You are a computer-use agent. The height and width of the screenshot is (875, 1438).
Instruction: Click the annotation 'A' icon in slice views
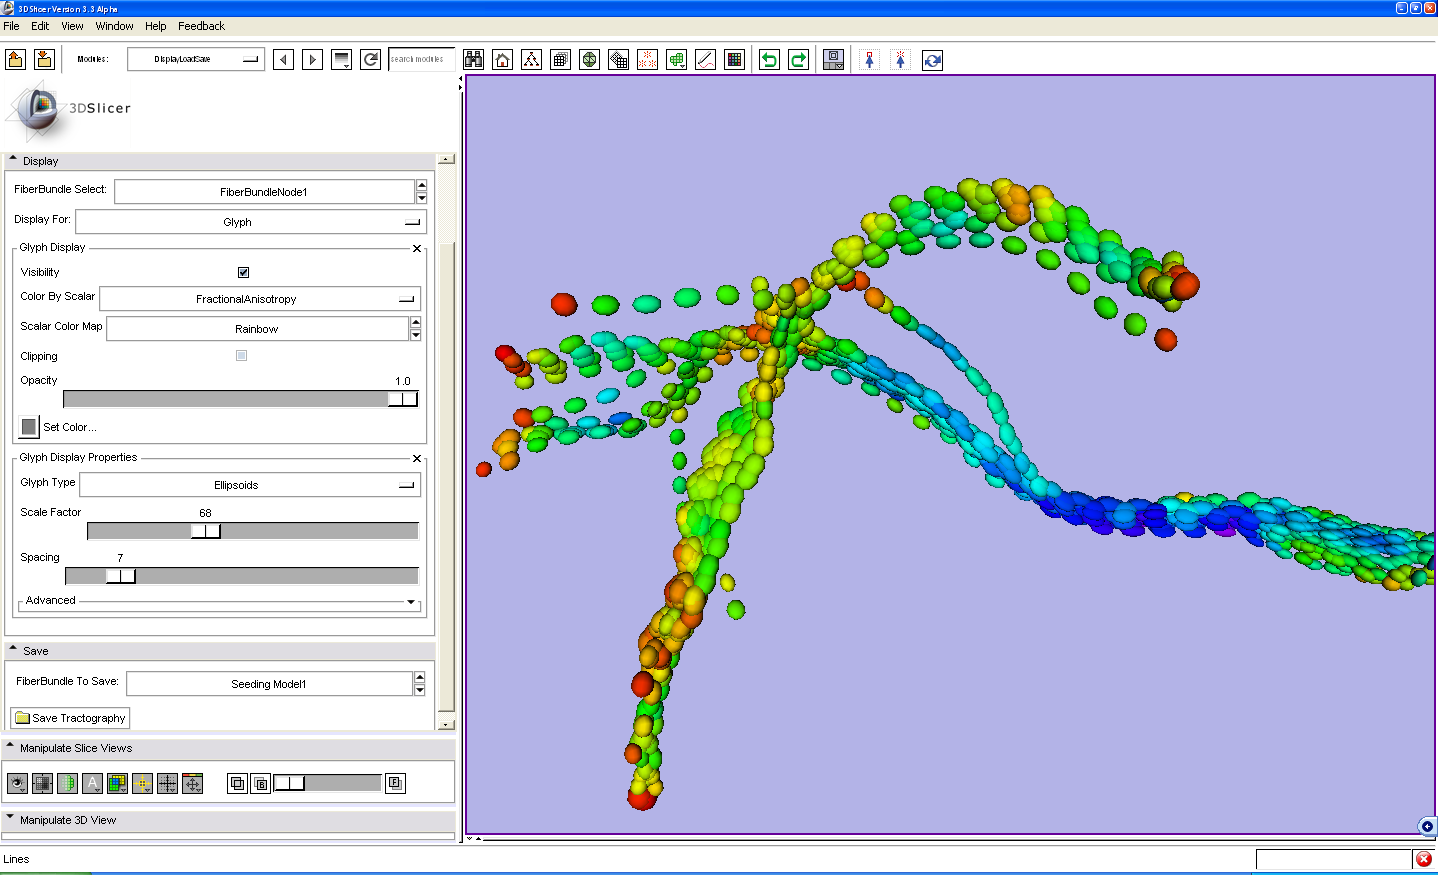pyautogui.click(x=92, y=784)
